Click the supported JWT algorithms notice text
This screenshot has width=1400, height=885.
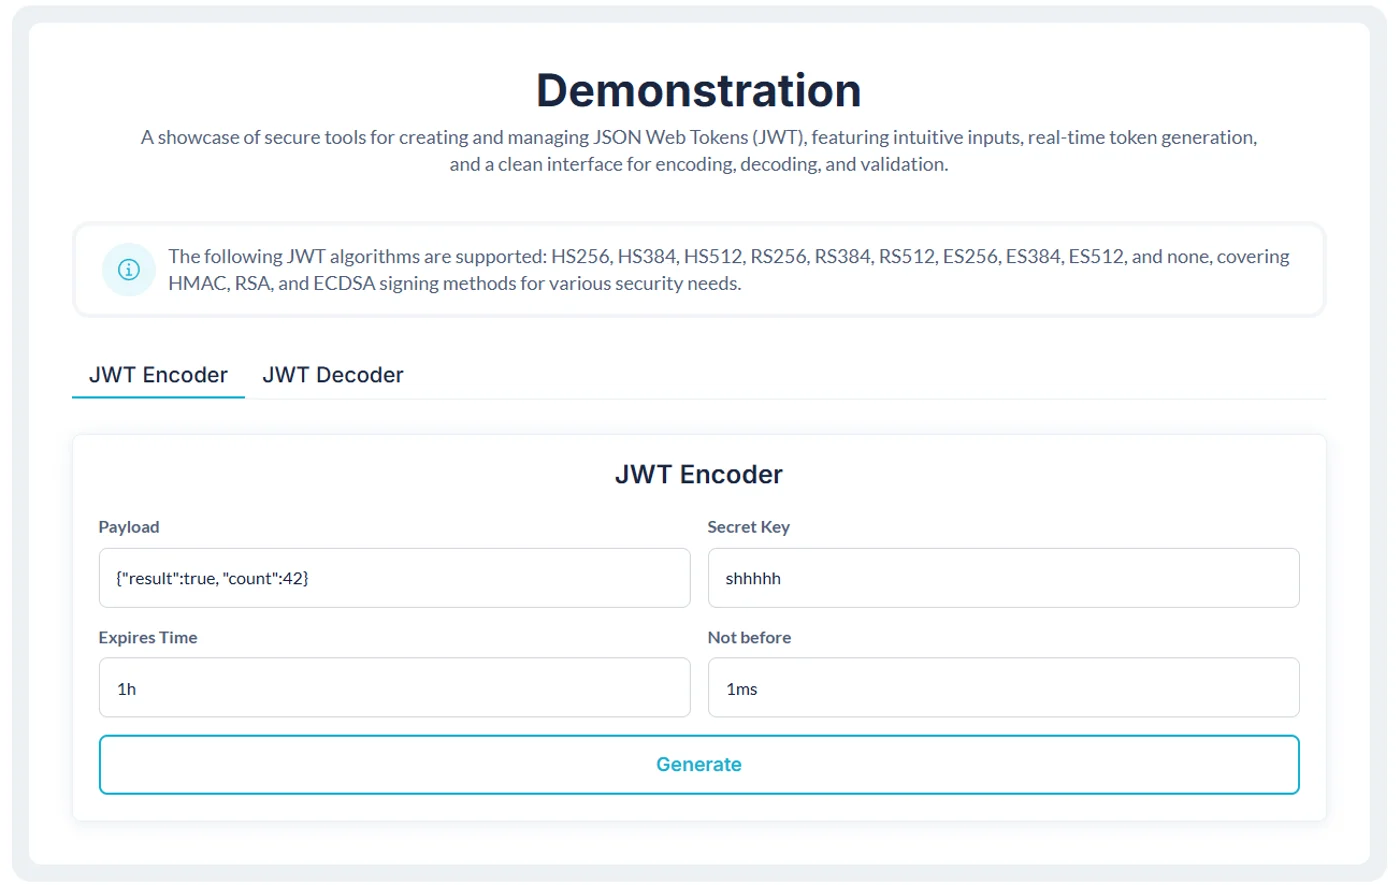point(729,270)
